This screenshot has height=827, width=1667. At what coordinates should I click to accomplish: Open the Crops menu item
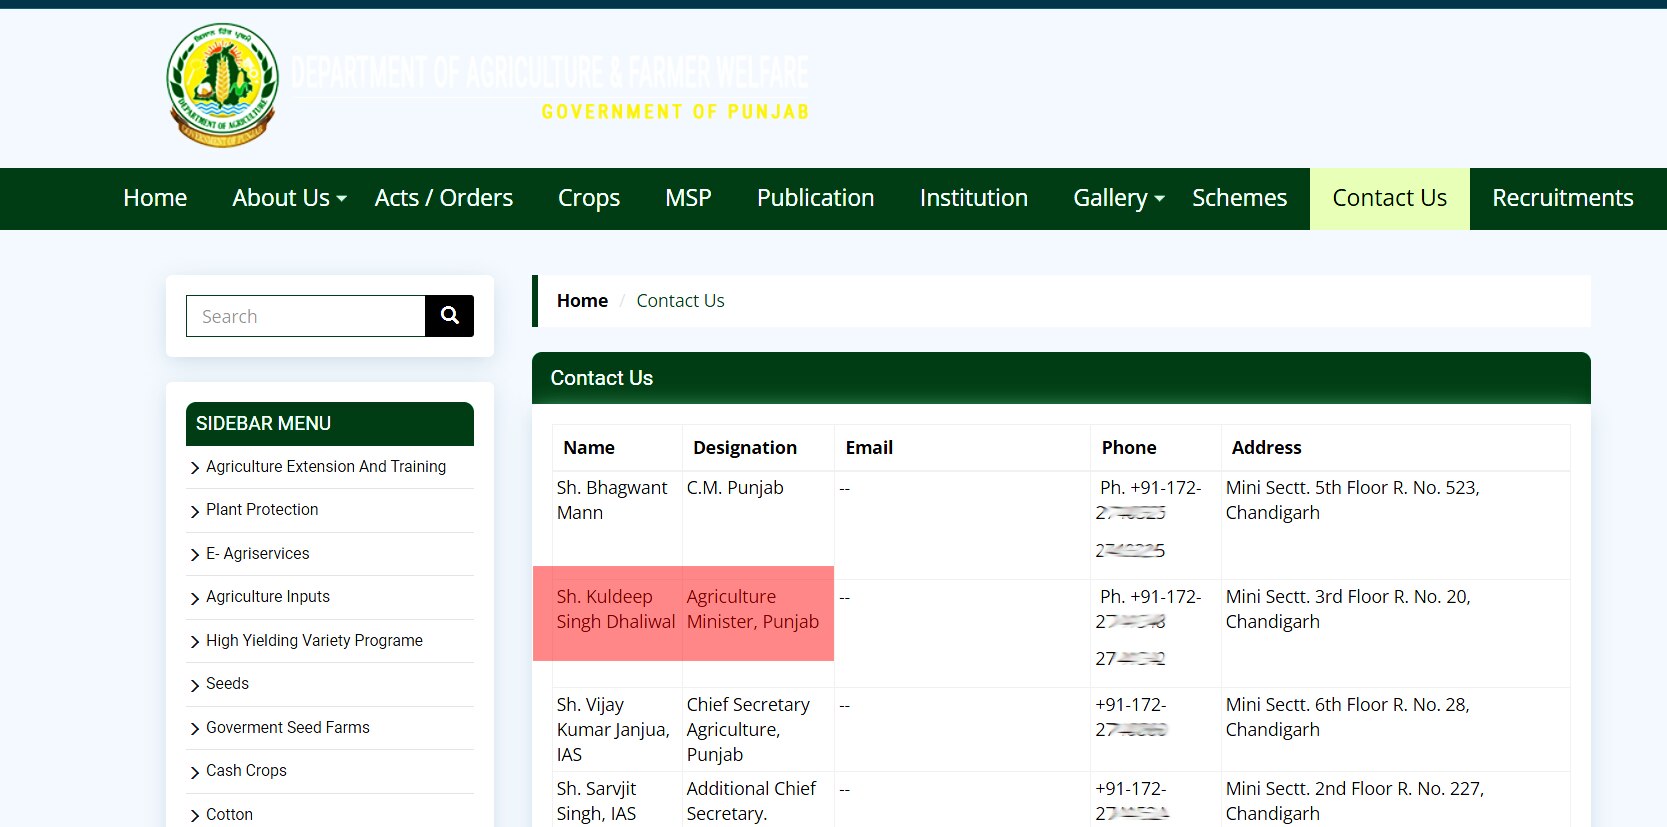[589, 198]
